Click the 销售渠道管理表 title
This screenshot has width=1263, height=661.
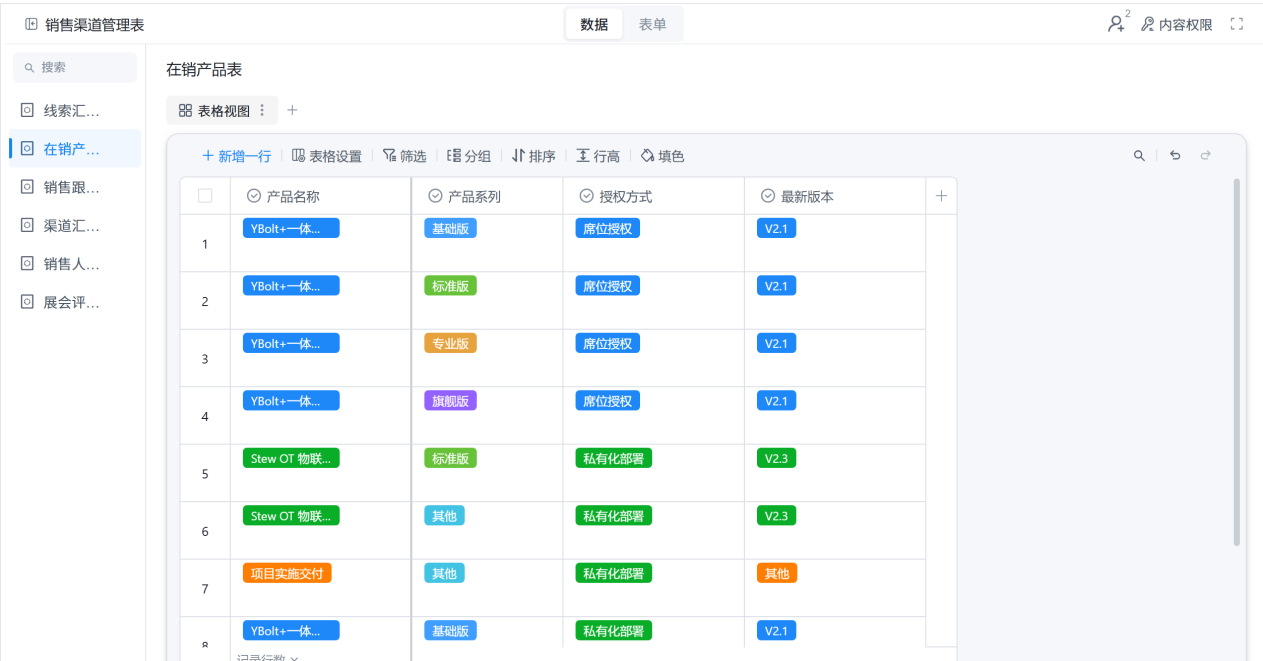[x=94, y=24]
